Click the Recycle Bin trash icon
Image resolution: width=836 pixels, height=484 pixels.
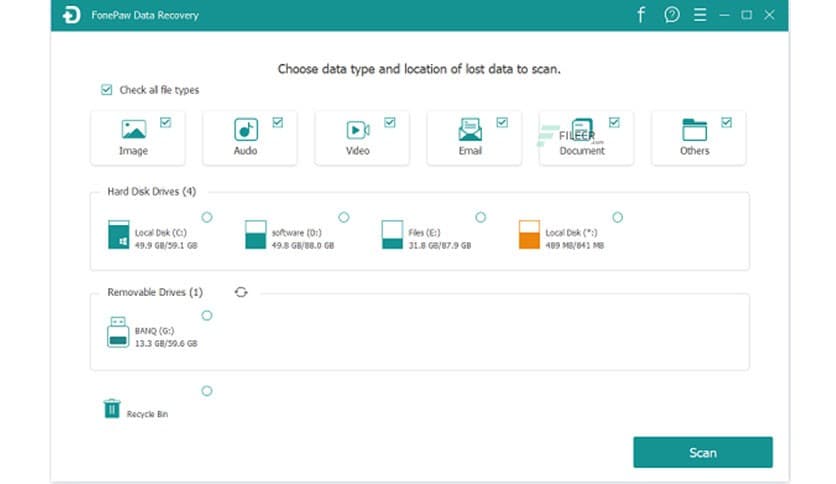click(112, 408)
